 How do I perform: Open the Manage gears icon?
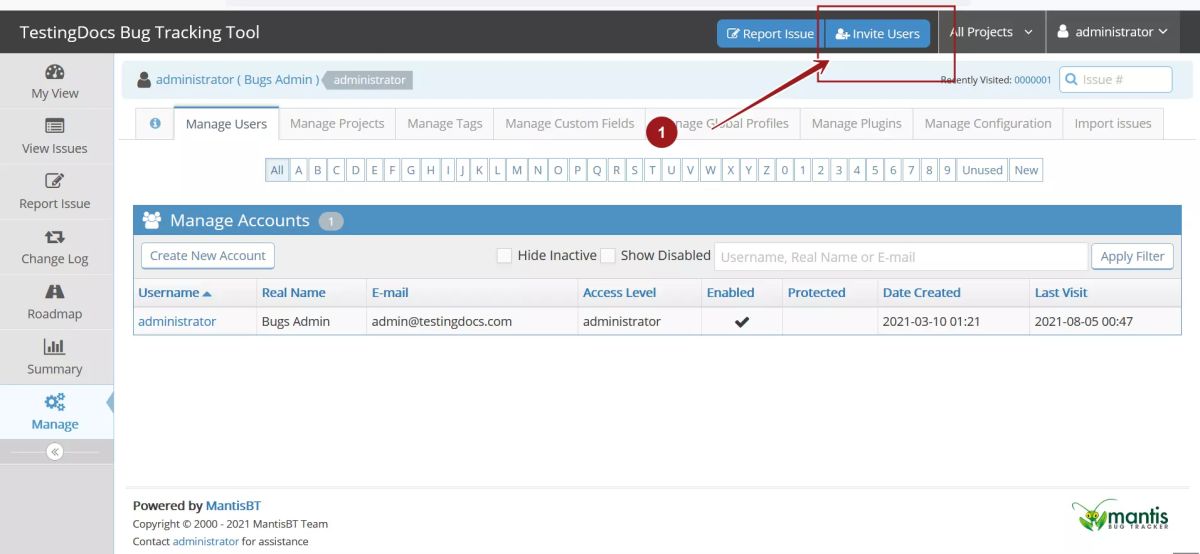pos(55,402)
